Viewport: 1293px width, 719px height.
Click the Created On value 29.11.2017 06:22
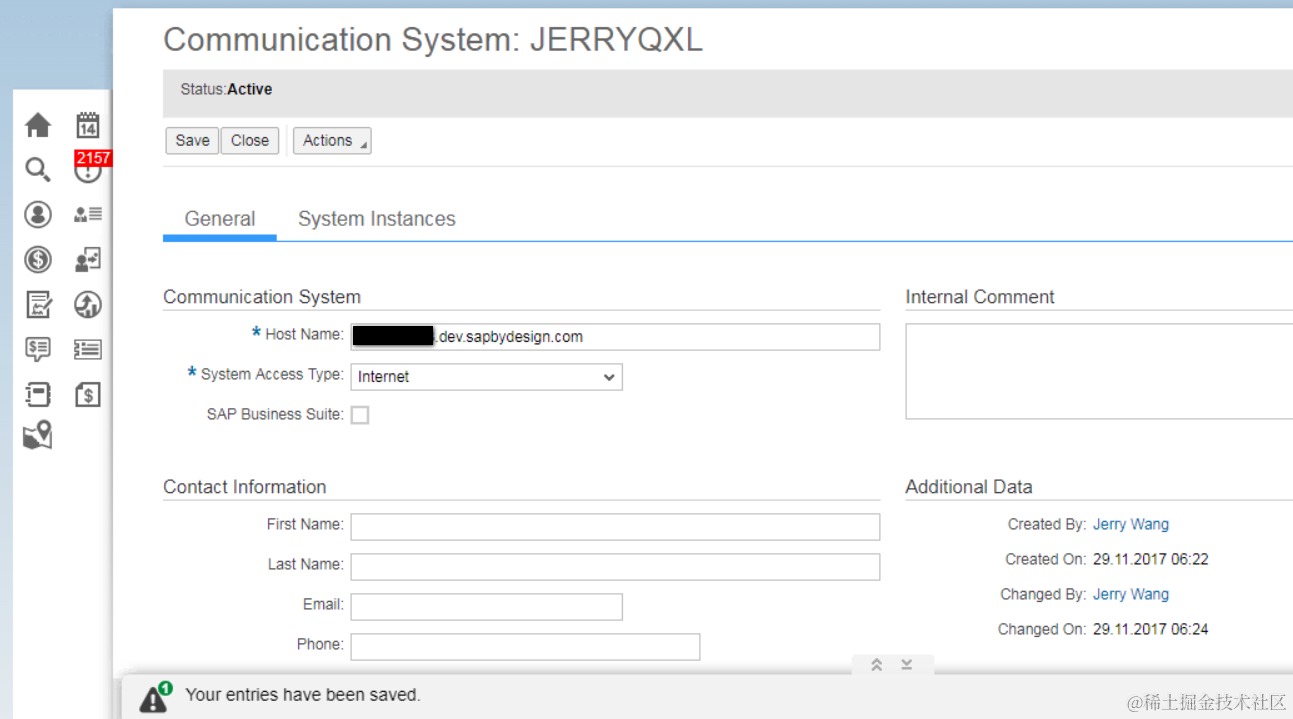[1151, 559]
